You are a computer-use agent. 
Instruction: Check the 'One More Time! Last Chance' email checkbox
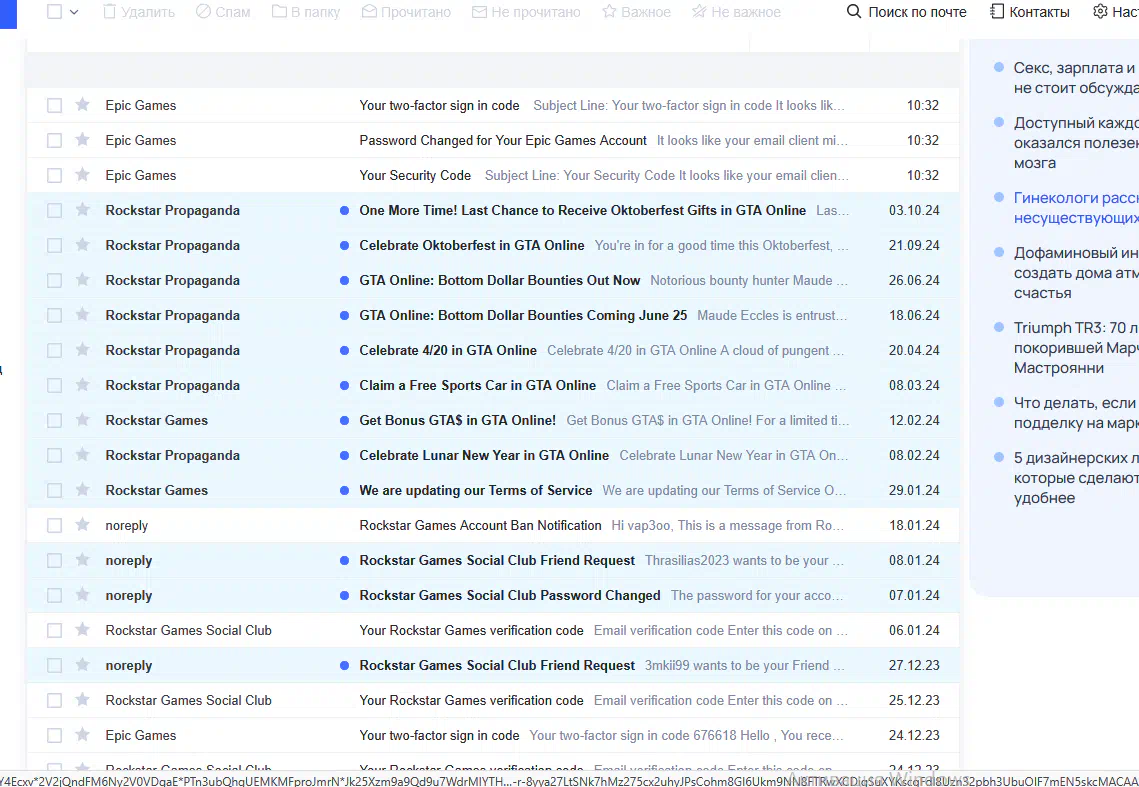[54, 211]
